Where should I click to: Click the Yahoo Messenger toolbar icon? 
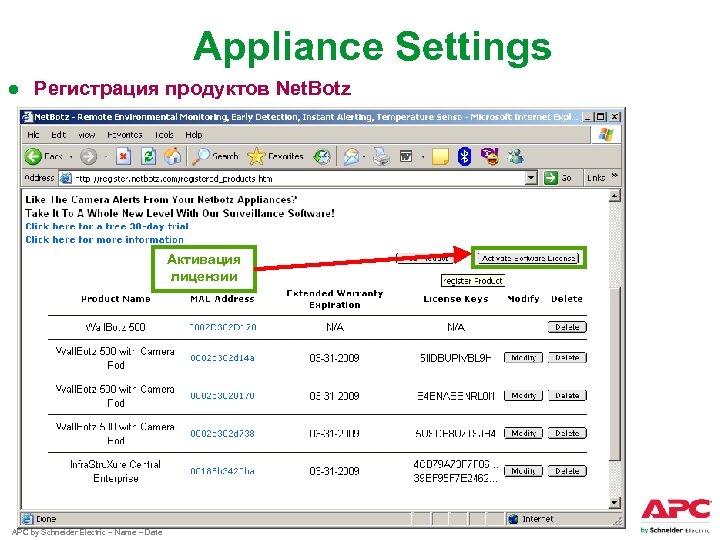[x=489, y=157]
